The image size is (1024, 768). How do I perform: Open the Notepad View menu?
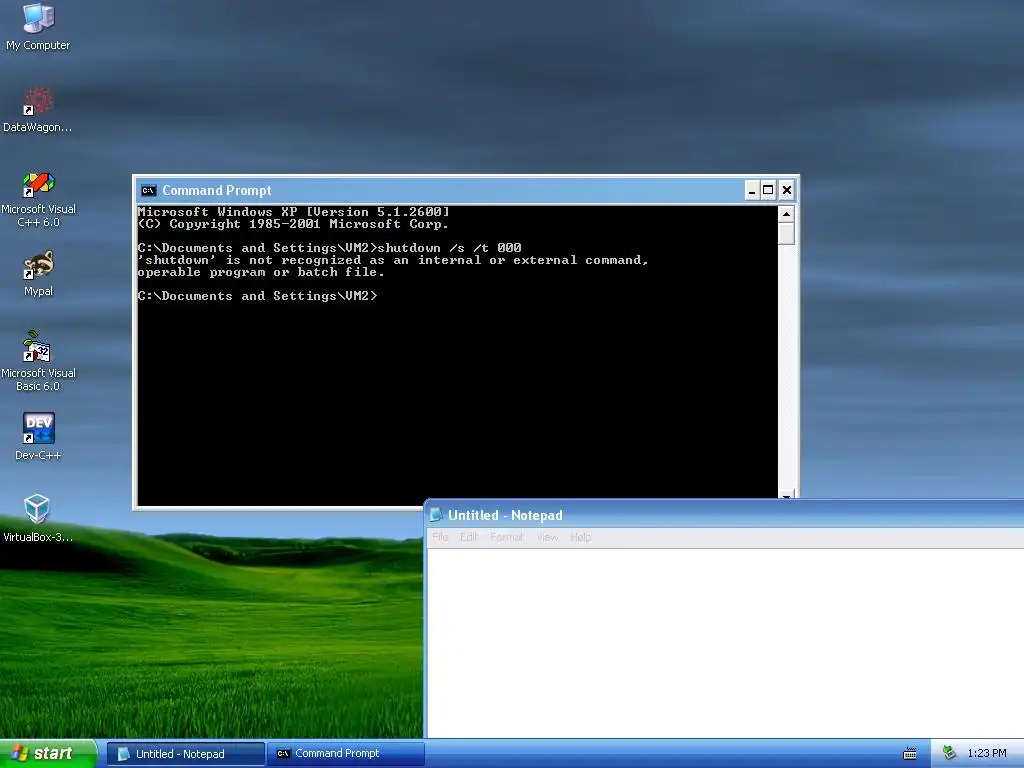547,537
